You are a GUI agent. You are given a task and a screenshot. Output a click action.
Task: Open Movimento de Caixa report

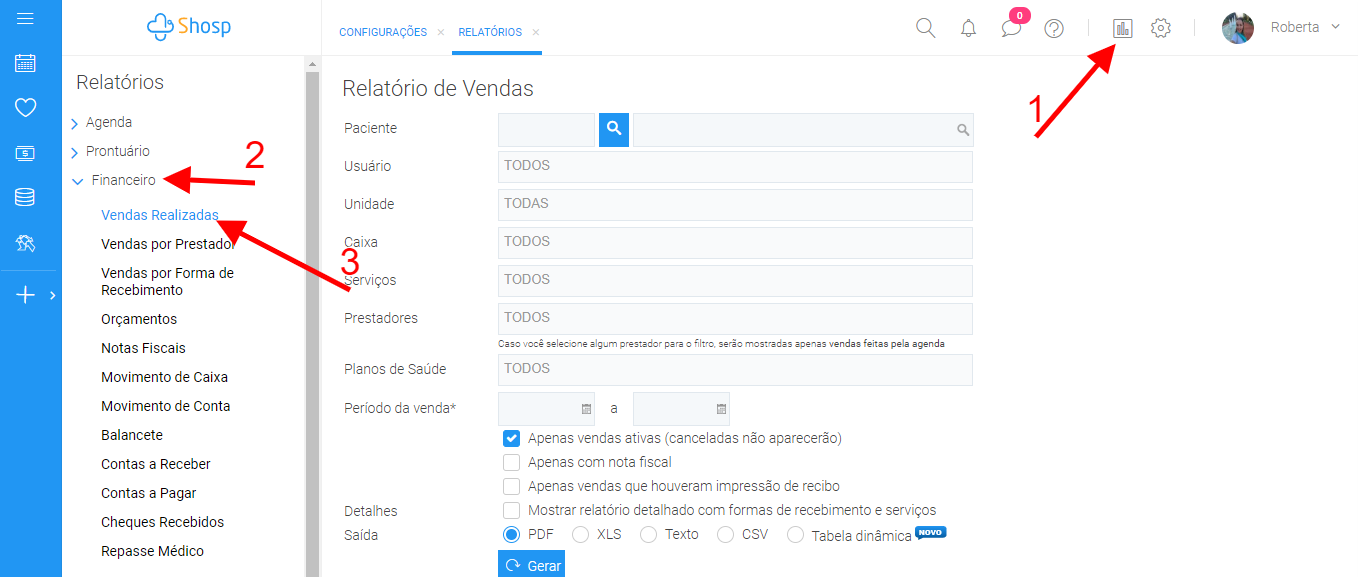pyautogui.click(x=164, y=377)
